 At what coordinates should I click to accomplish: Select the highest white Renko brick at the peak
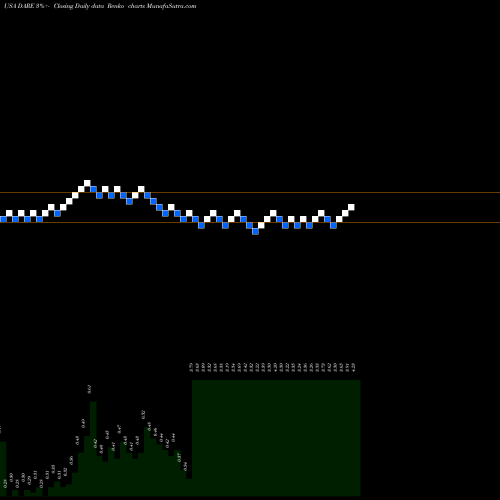click(87, 183)
